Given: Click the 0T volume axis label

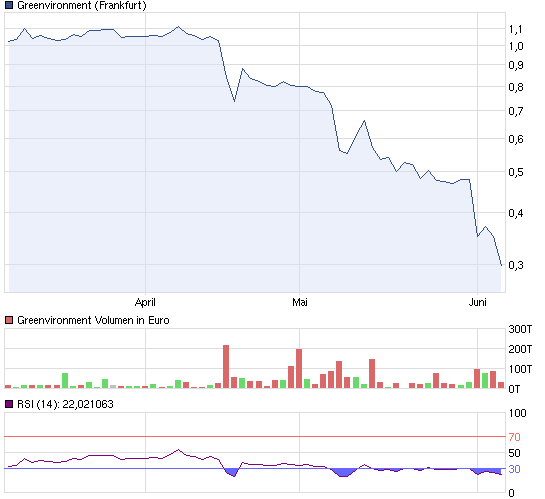Looking at the screenshot, I should (x=515, y=389).
